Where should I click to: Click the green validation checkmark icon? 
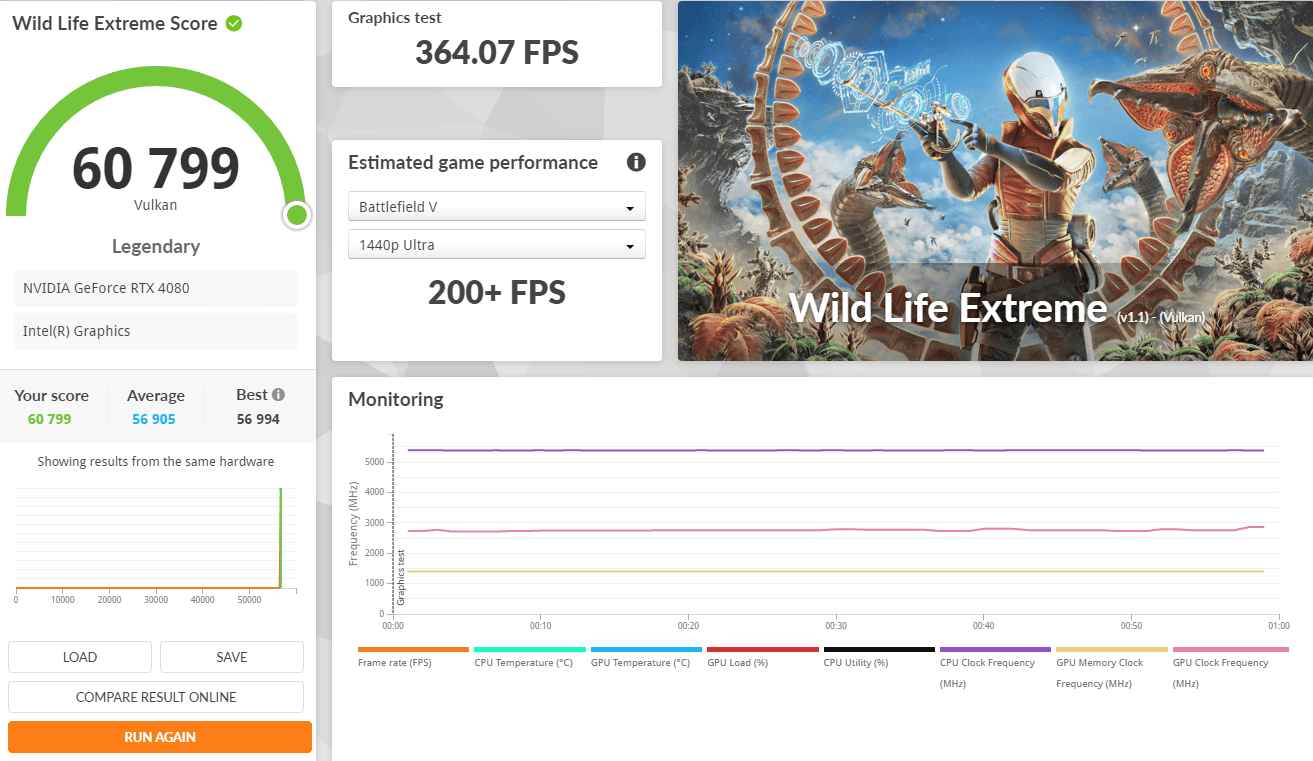(234, 23)
